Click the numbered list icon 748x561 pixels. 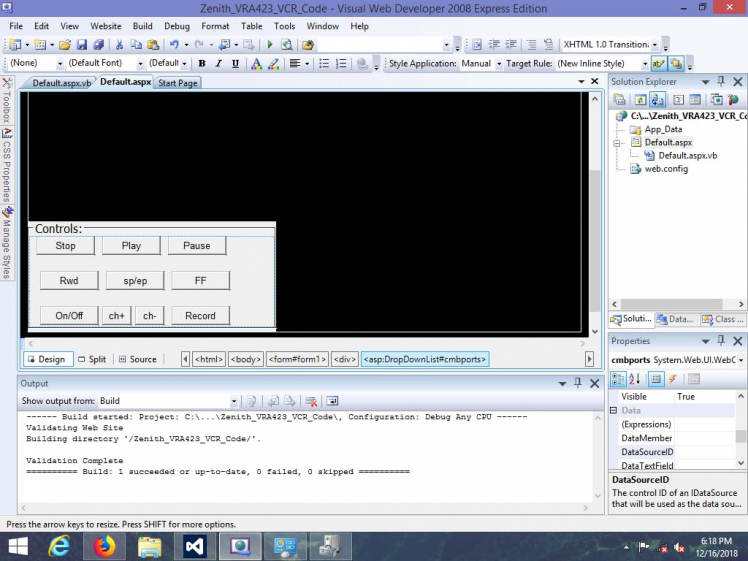[x=341, y=63]
